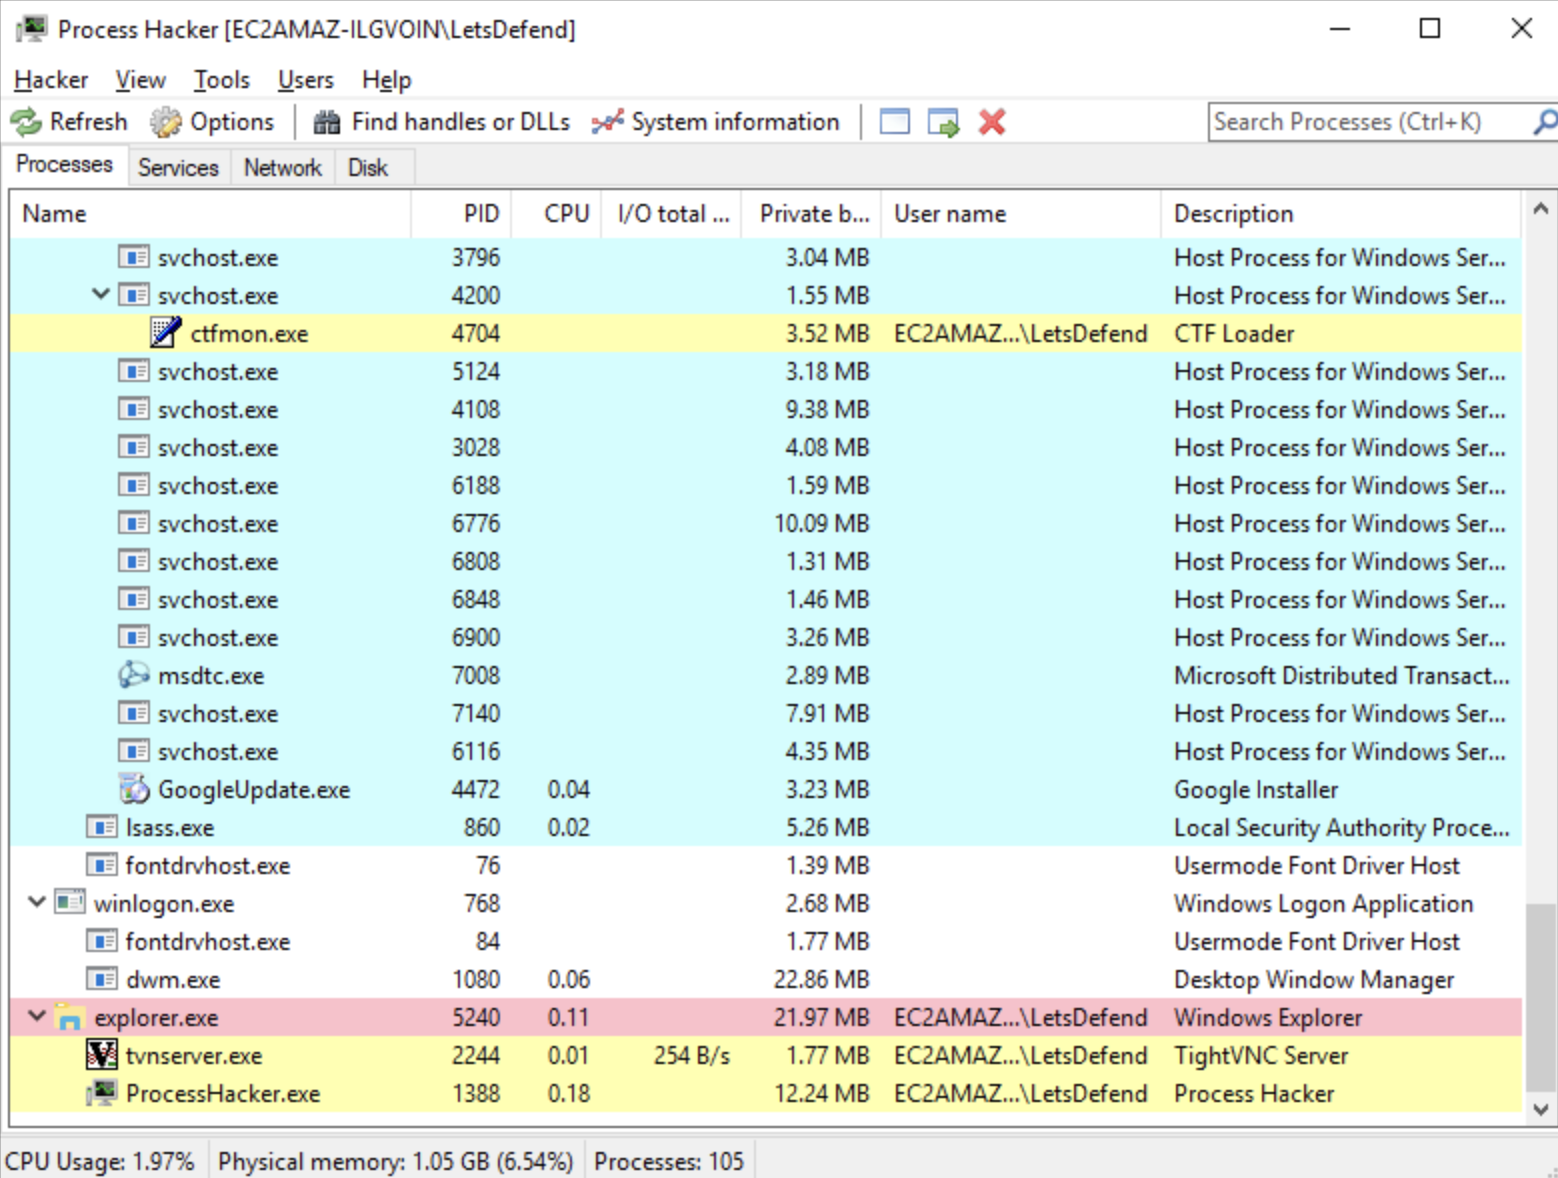The height and width of the screenshot is (1178, 1558).
Task: Click the Refresh toolbar icon
Action: click(25, 122)
